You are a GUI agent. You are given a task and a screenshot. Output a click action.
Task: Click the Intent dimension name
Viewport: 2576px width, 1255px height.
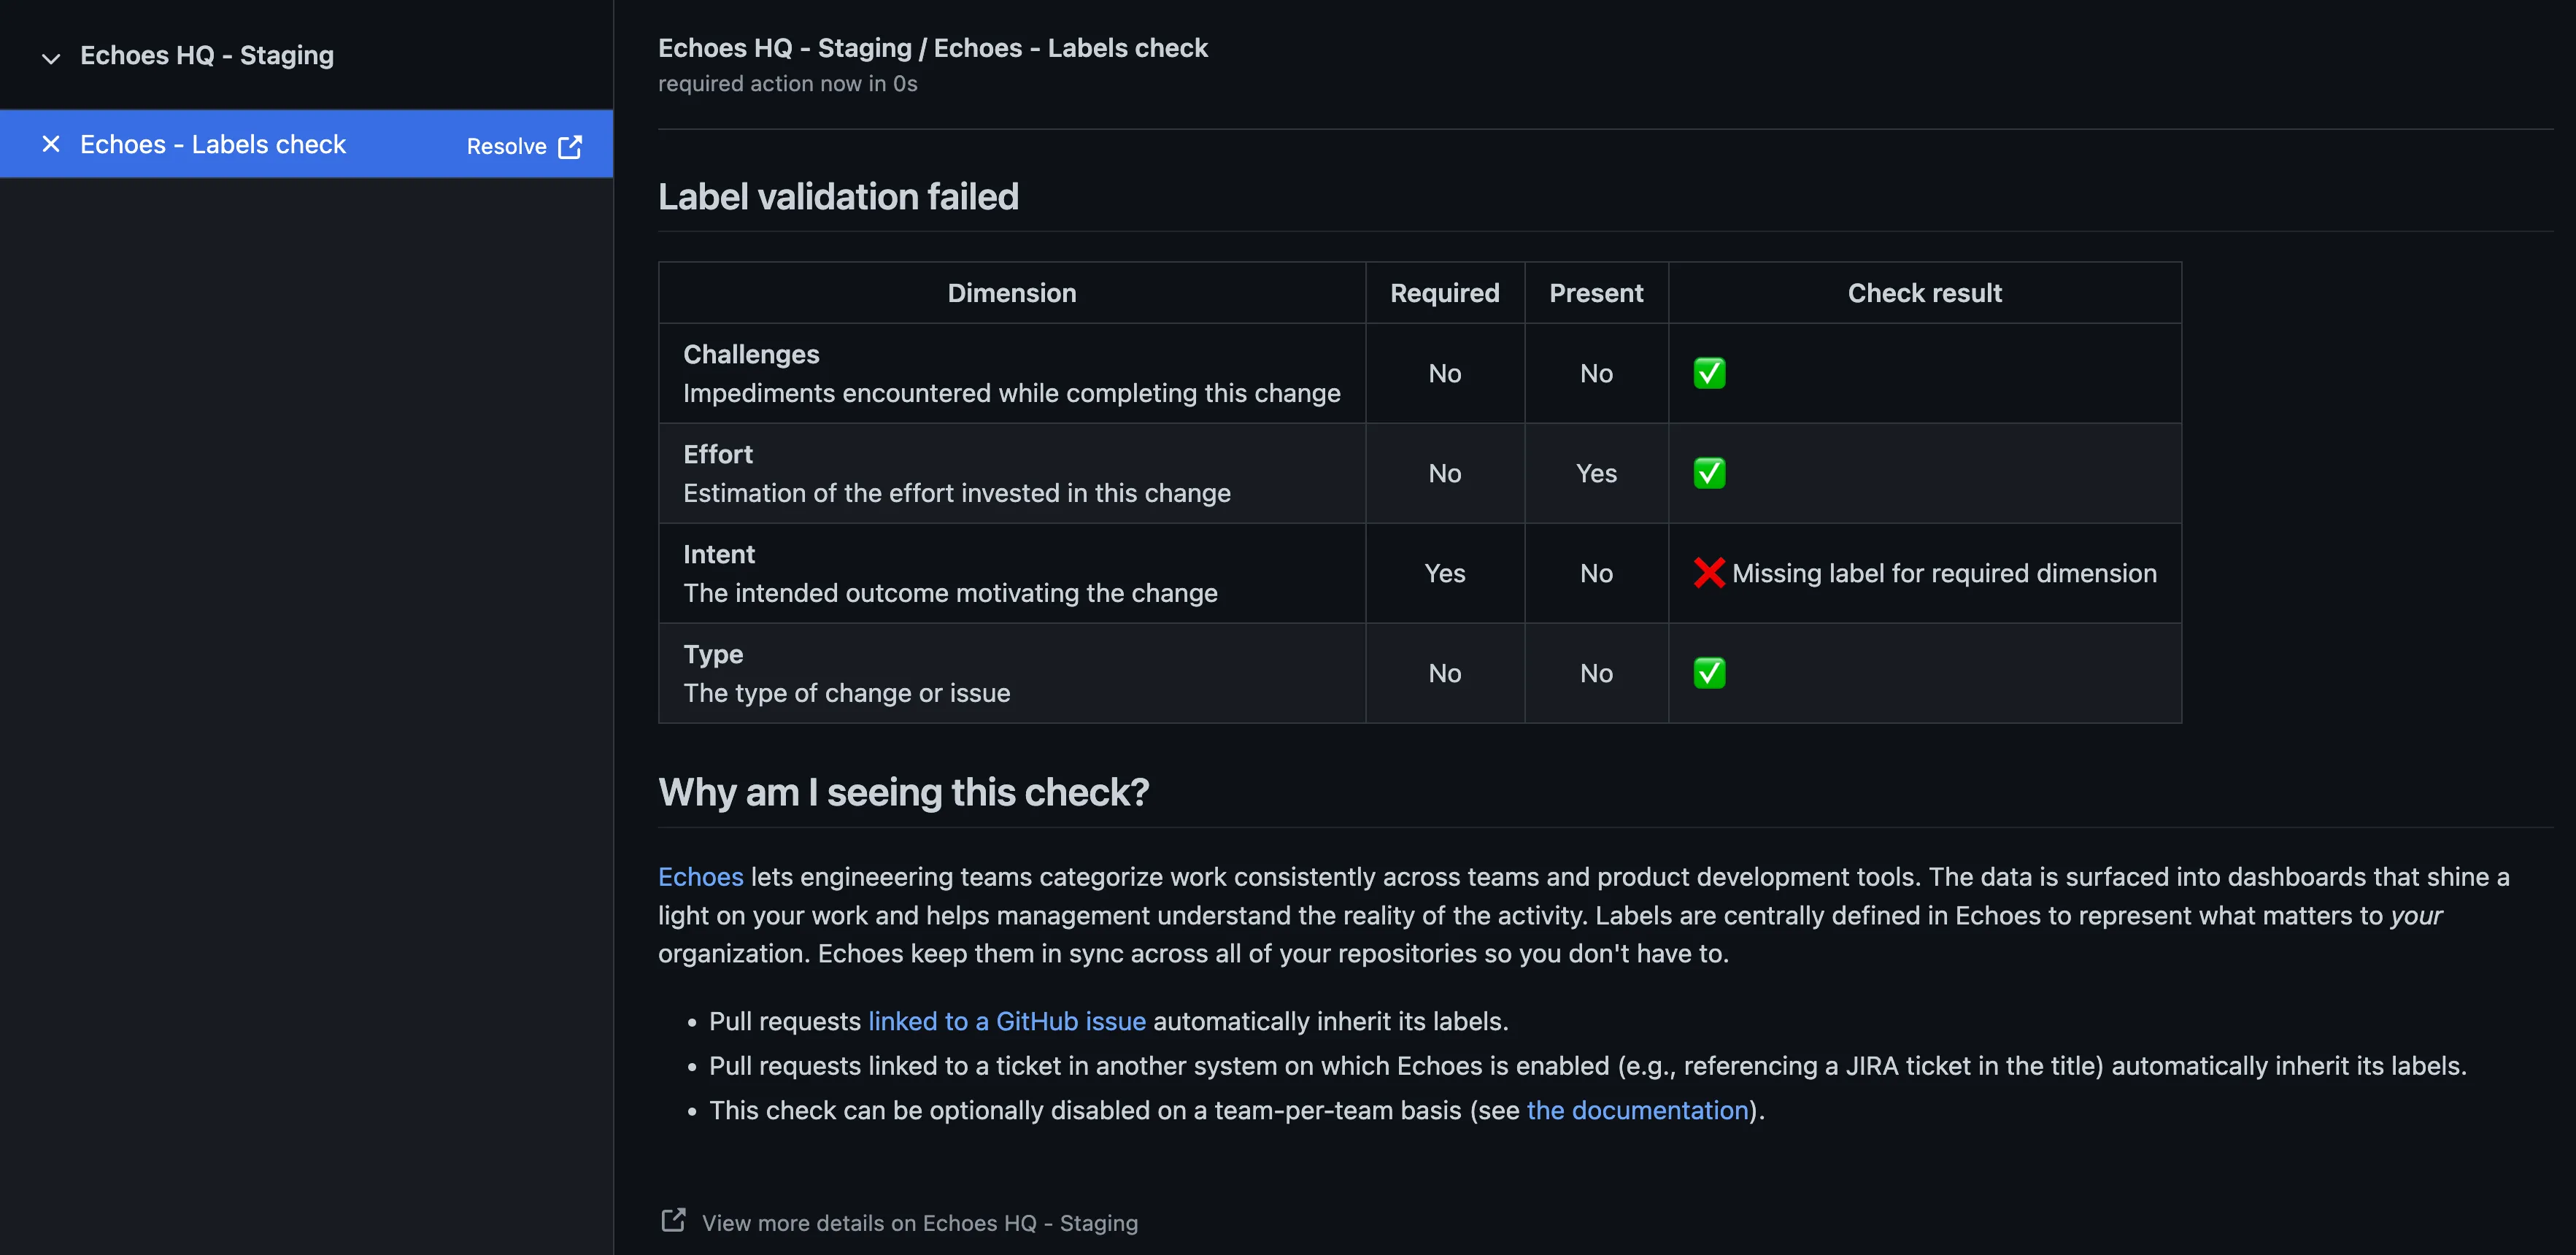click(719, 554)
